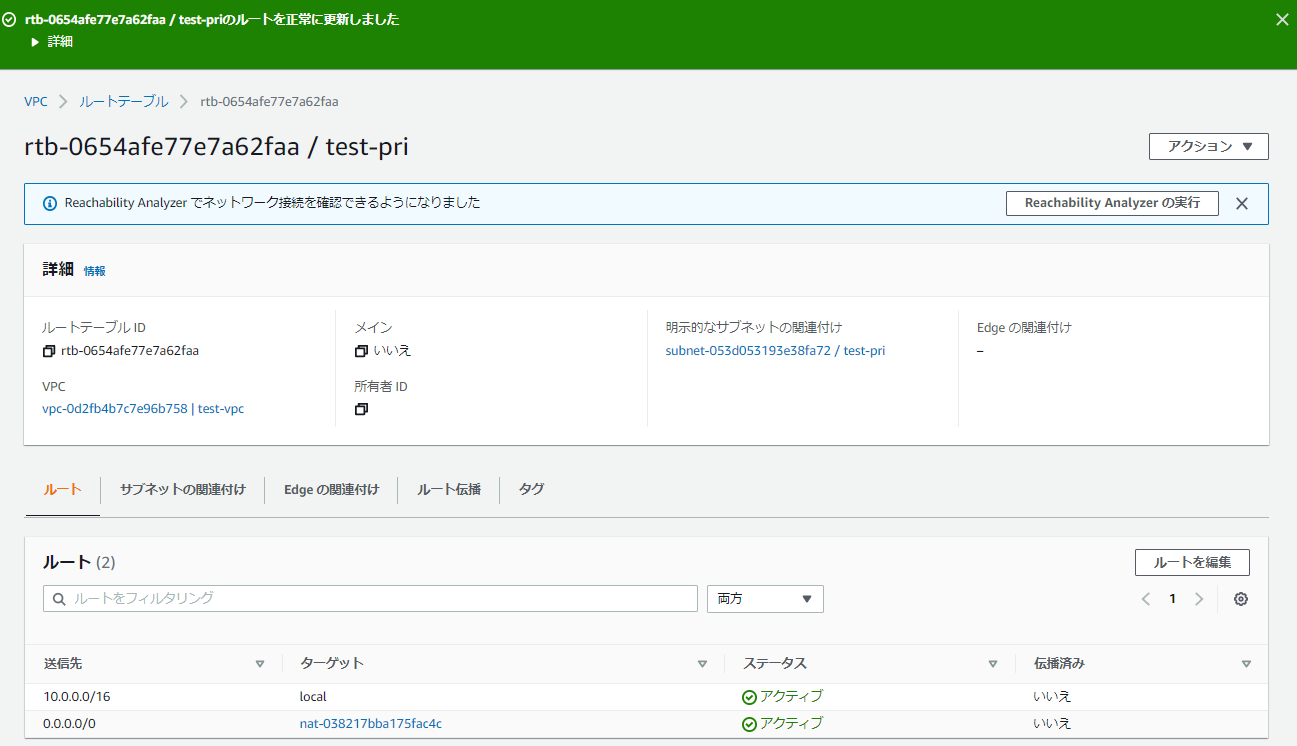The width and height of the screenshot is (1297, 746).
Task: Click the 情報 link beside 詳細
Action: pyautogui.click(x=95, y=271)
